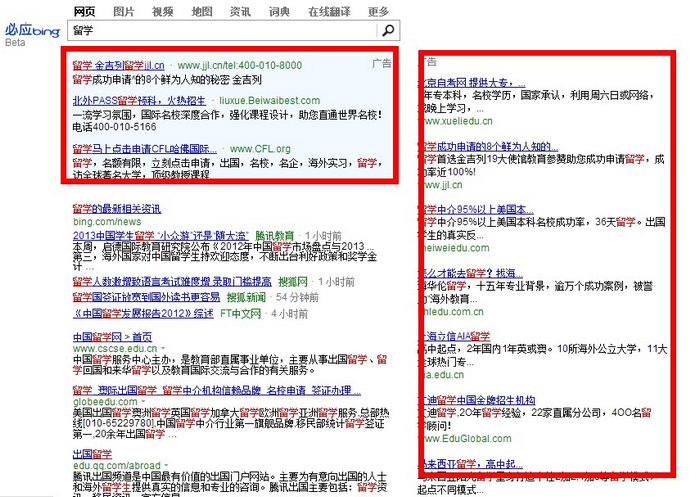Click the 腾讯教育 news source
700x497 pixels.
tap(275, 236)
